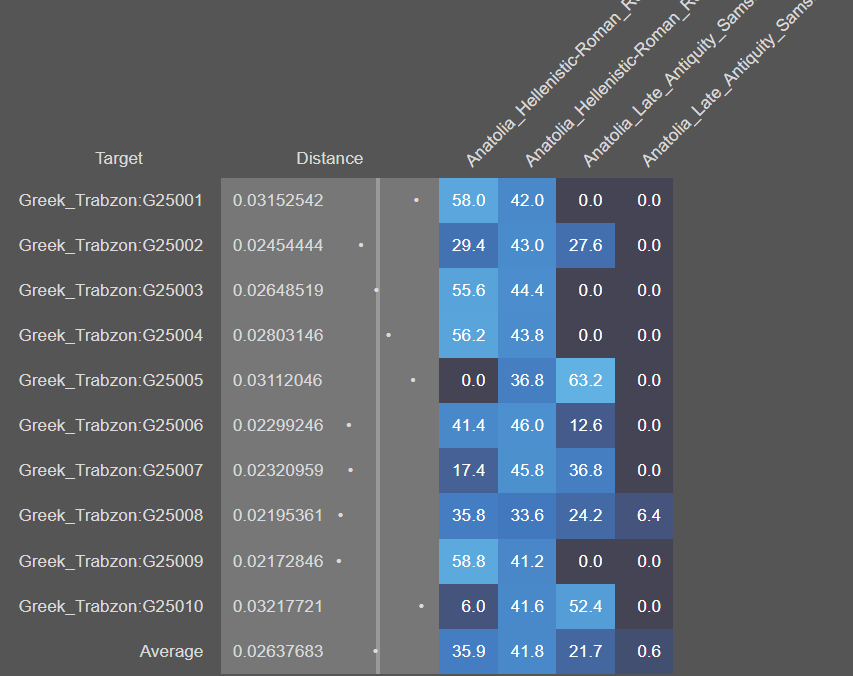Select the Greek_Trabzon:G25008 row label

111,515
